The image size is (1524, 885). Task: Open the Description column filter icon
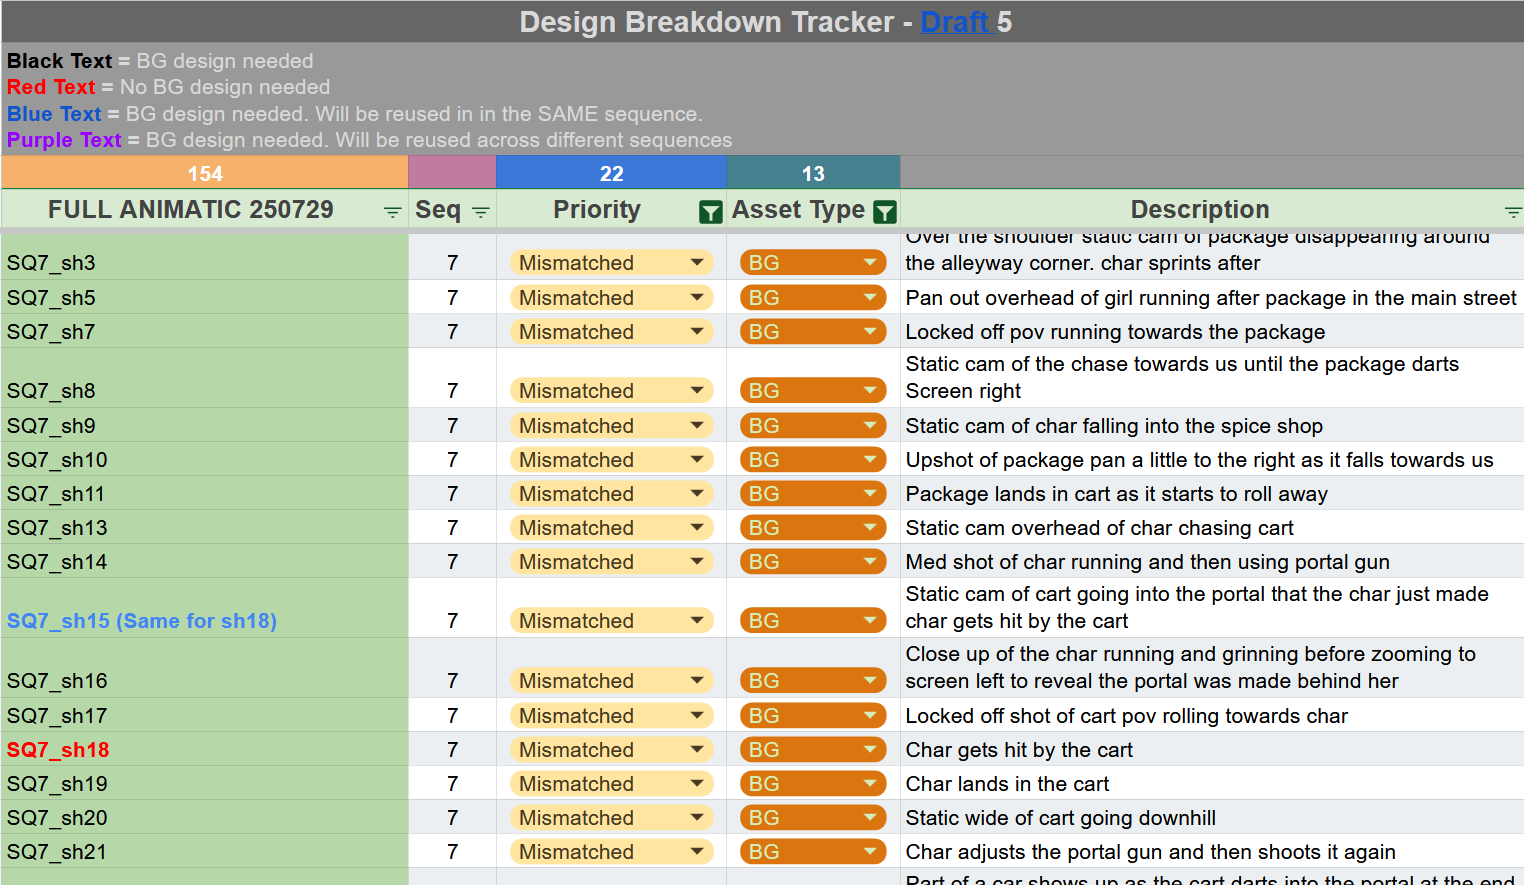(x=1512, y=212)
